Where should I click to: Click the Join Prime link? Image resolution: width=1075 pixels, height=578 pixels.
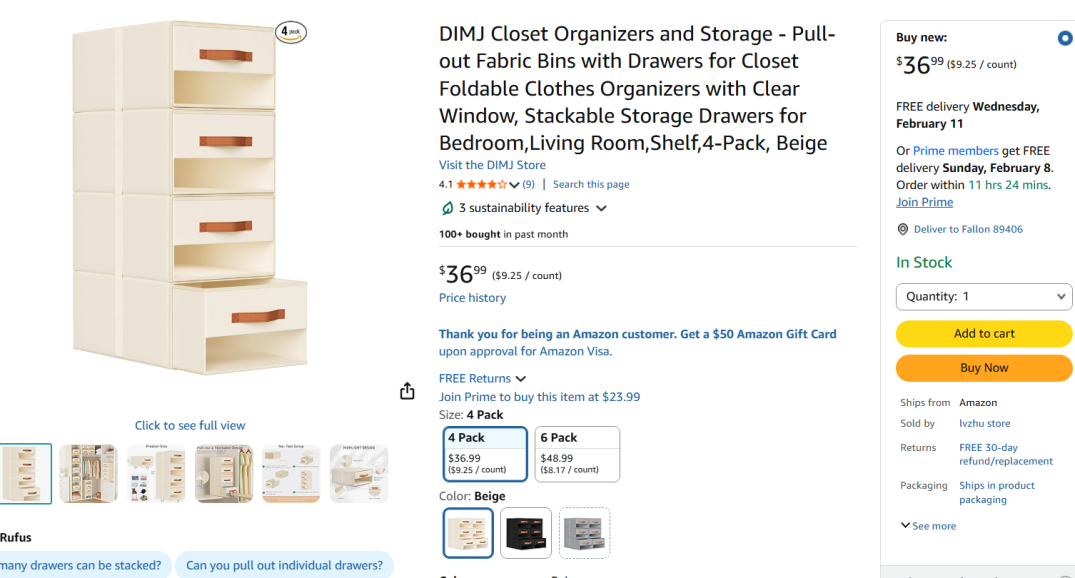(x=924, y=202)
